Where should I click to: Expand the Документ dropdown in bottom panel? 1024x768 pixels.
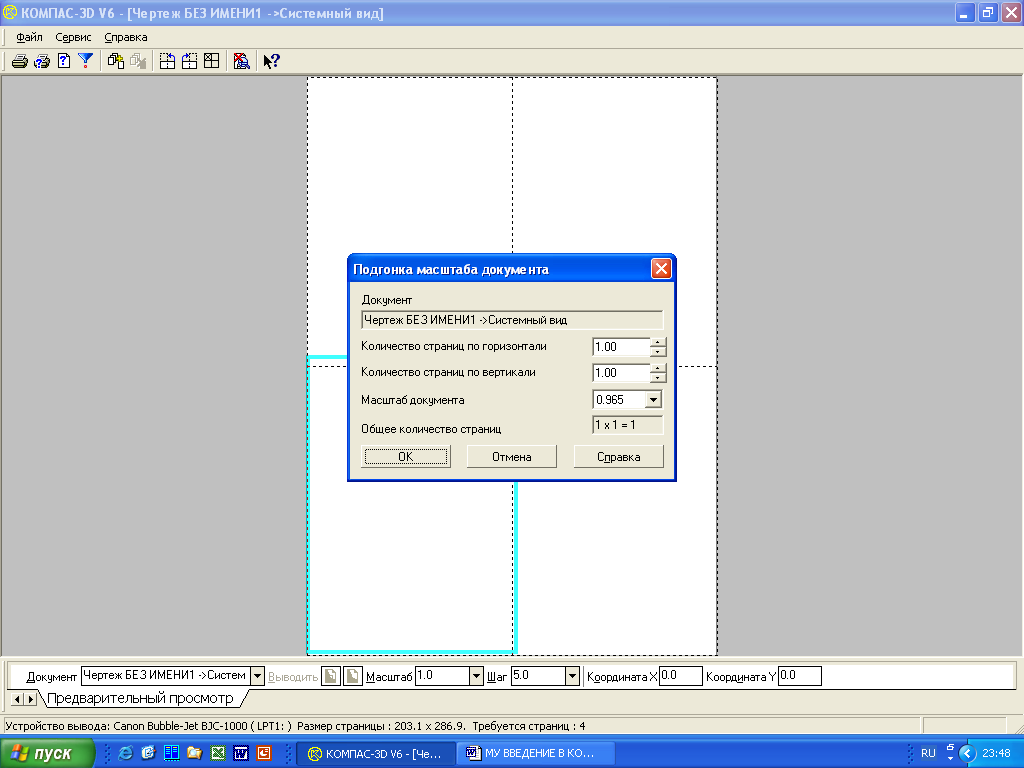point(257,676)
